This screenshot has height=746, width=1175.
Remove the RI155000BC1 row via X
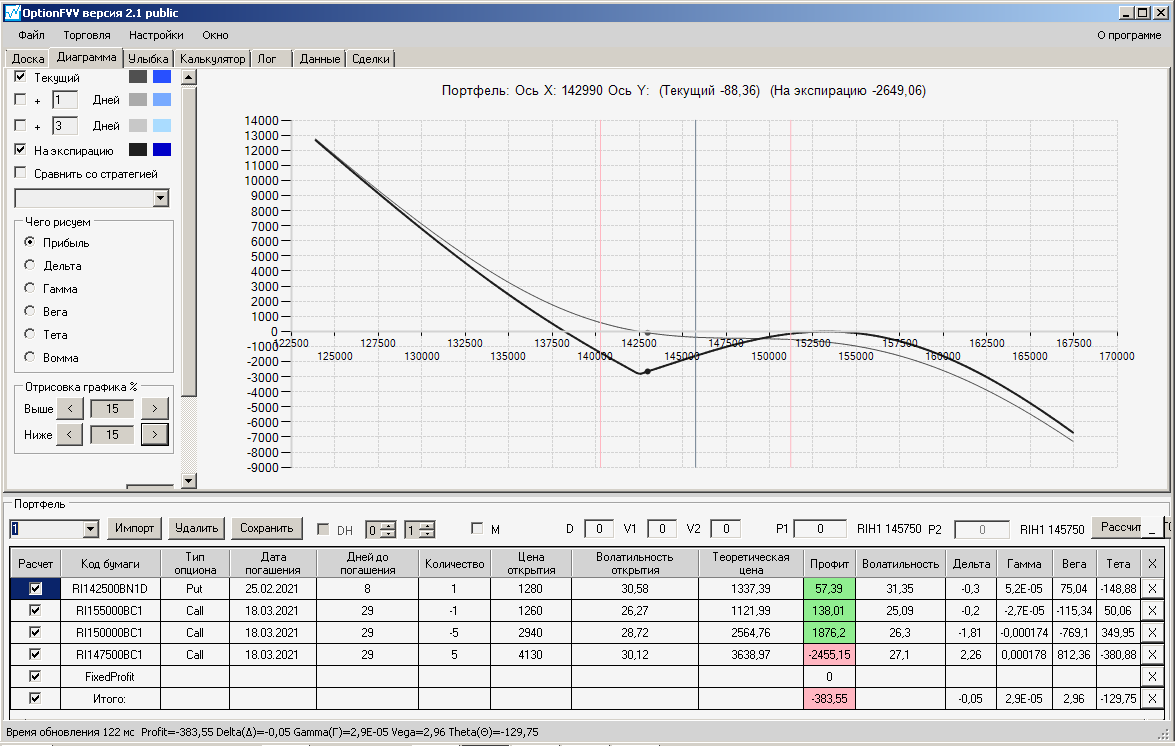pos(1152,610)
